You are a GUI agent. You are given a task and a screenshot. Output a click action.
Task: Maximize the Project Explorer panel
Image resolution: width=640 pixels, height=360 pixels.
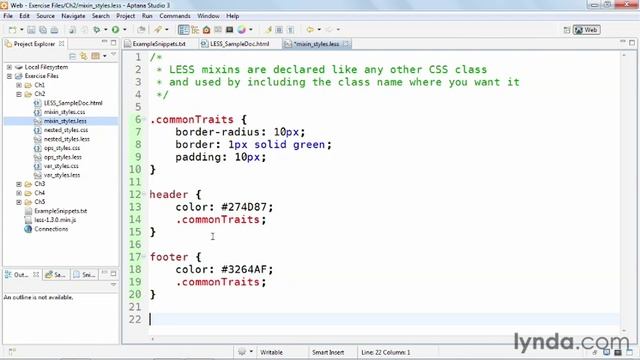pos(113,42)
